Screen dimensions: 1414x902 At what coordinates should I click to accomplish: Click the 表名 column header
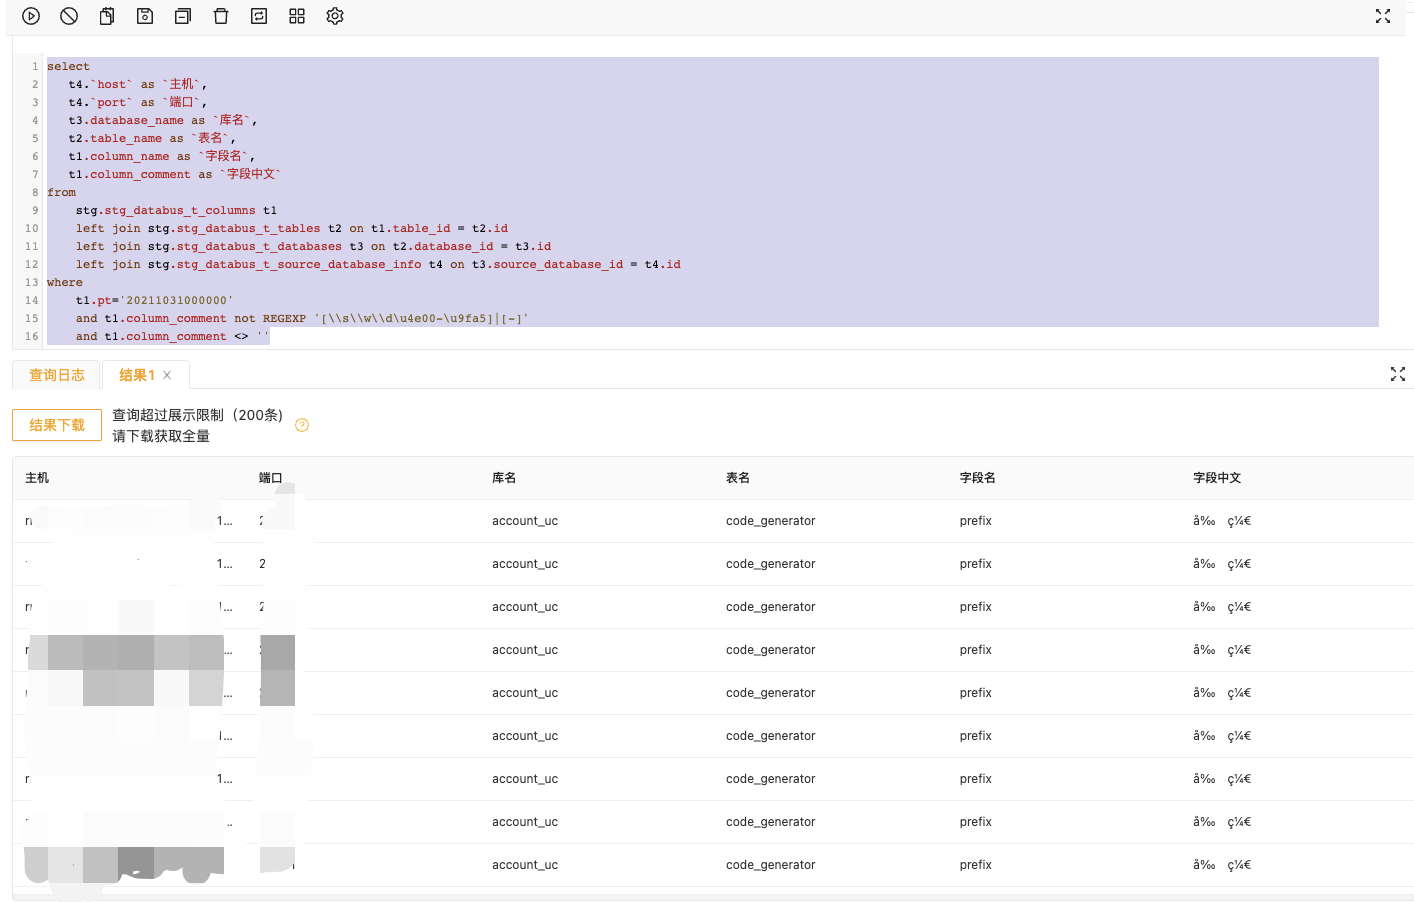(738, 478)
